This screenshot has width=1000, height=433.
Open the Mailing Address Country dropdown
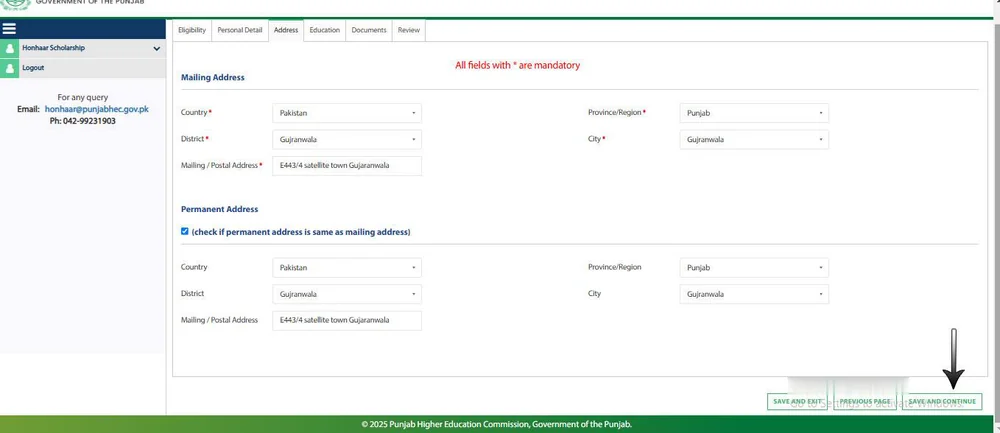347,113
